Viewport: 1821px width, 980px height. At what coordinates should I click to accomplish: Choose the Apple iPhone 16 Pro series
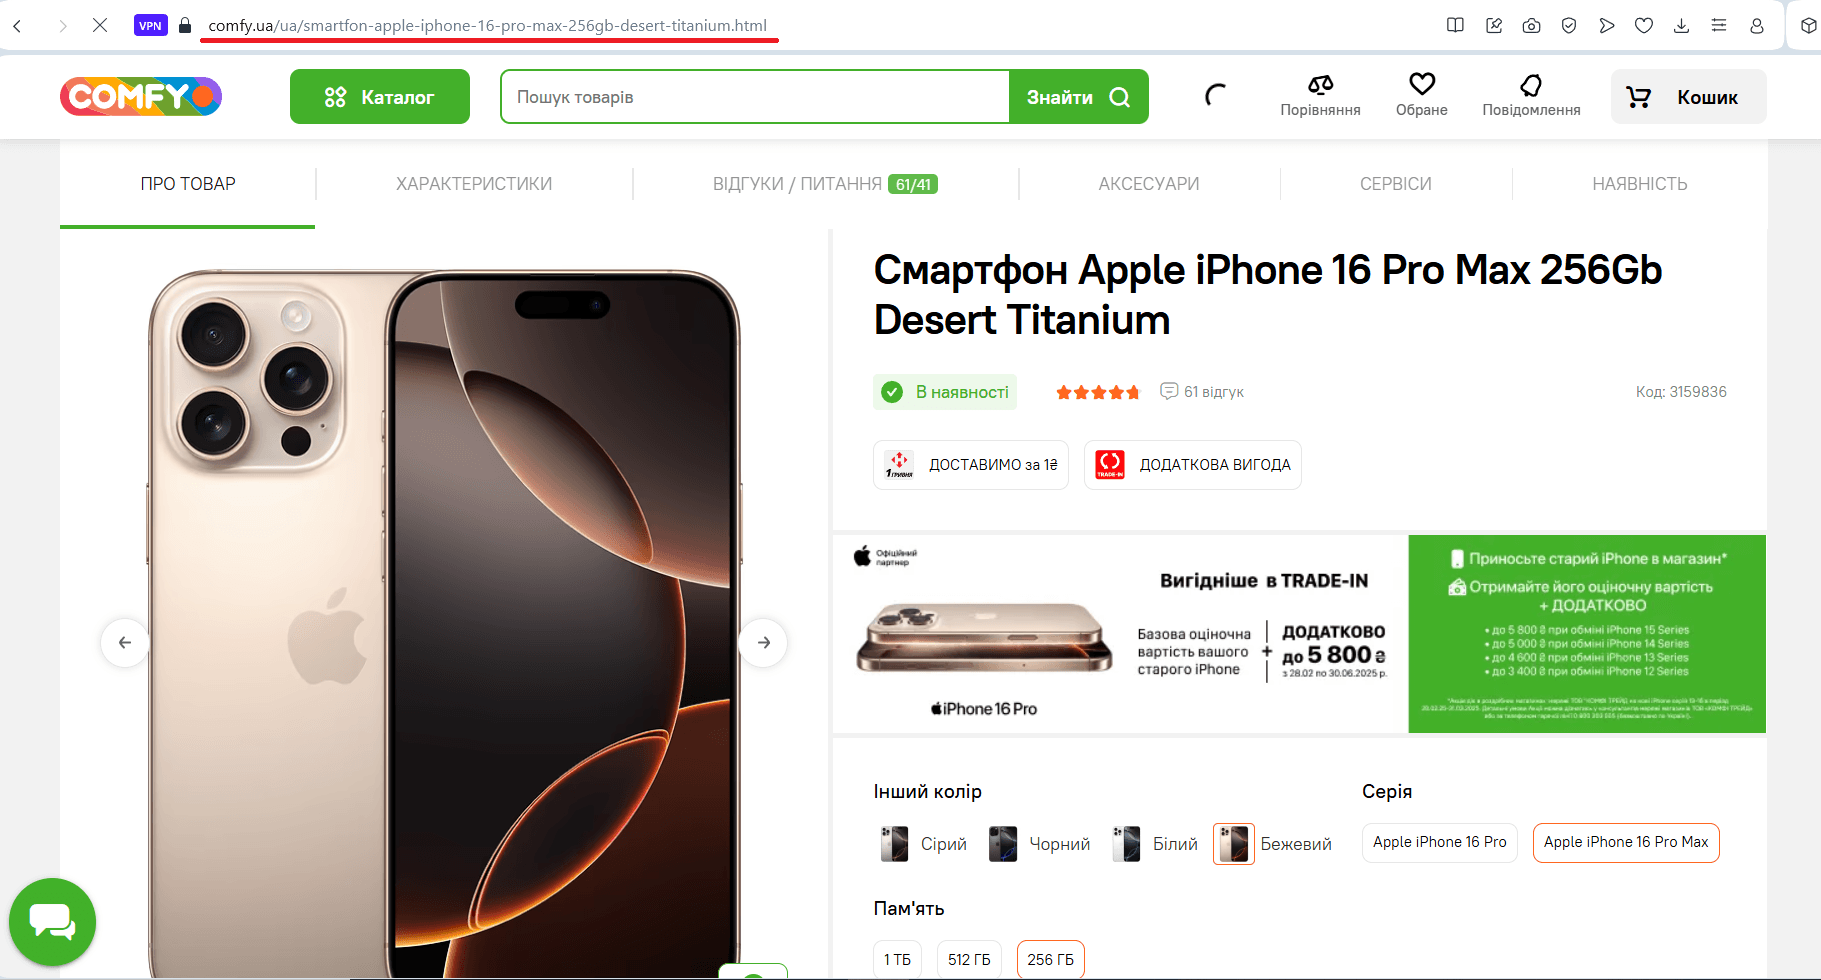1439,842
